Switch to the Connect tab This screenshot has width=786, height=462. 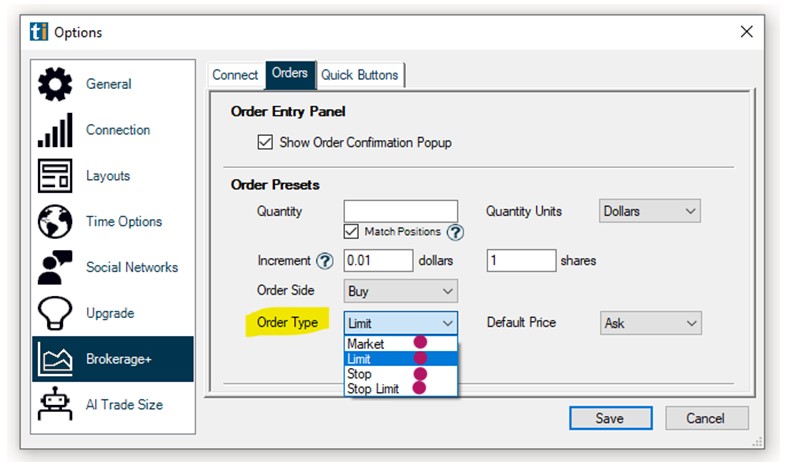[235, 75]
